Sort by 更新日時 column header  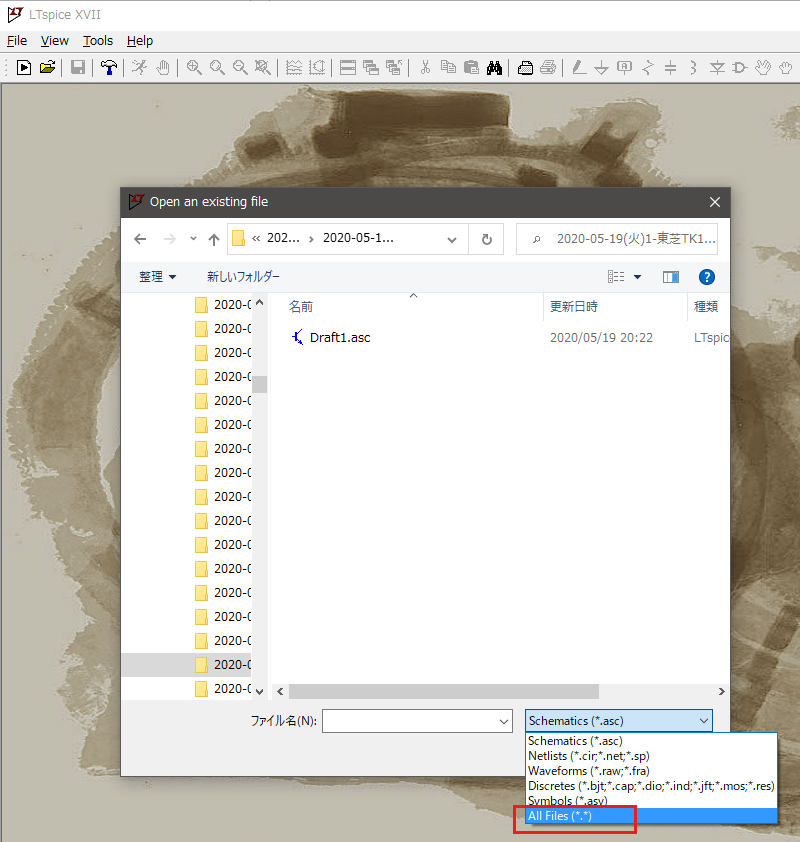[x=573, y=307]
